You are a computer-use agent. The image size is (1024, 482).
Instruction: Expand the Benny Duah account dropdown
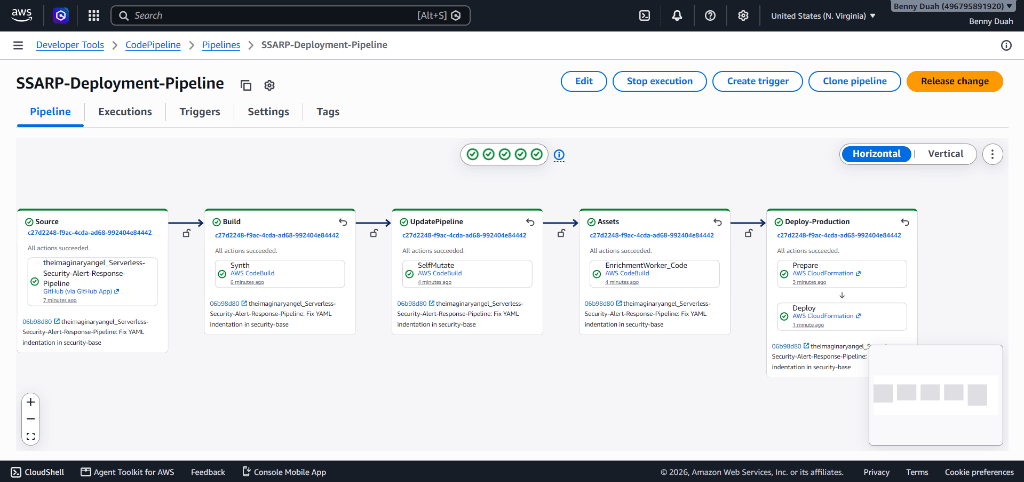click(x=953, y=6)
